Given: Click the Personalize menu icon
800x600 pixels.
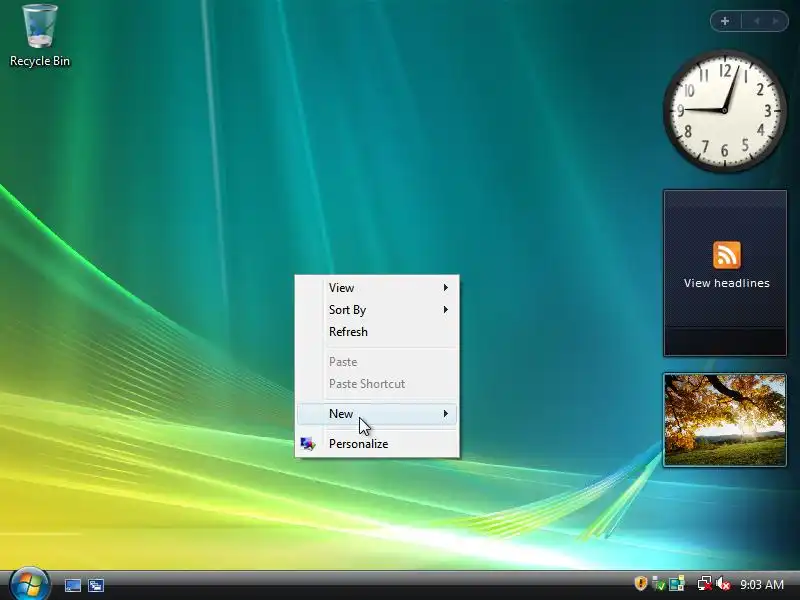Looking at the screenshot, I should (308, 444).
